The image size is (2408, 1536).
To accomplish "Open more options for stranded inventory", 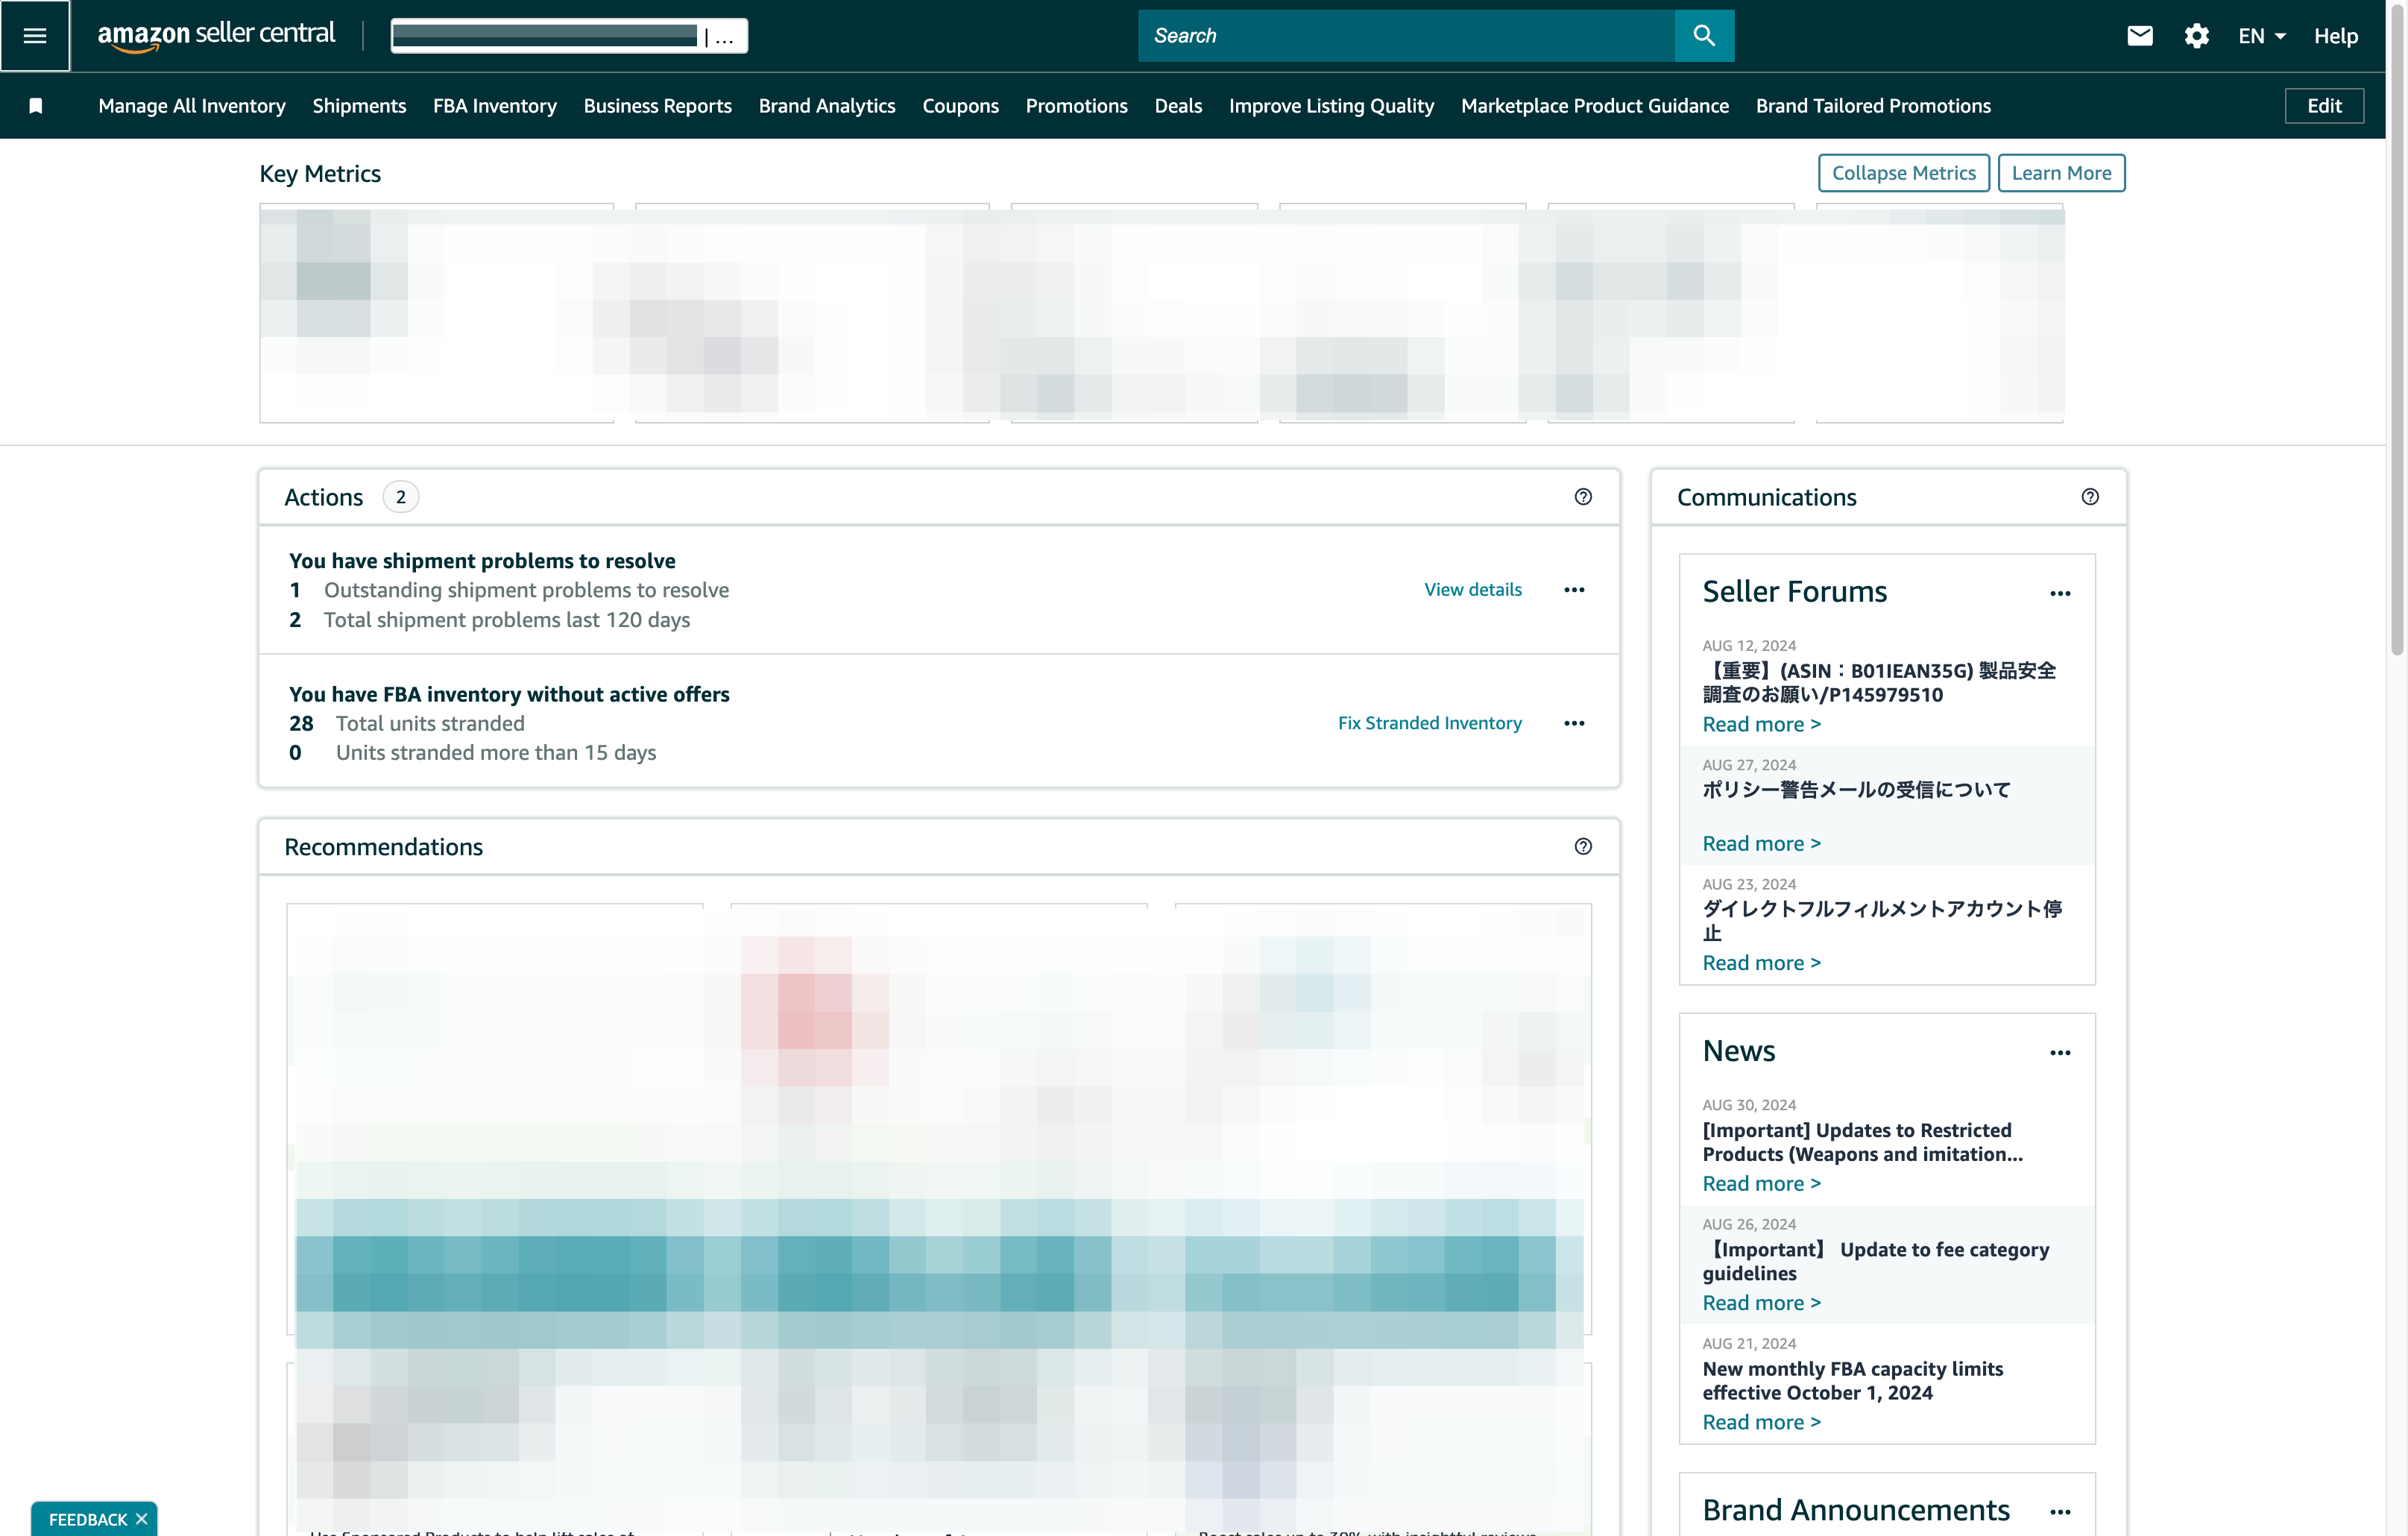I will [1574, 723].
